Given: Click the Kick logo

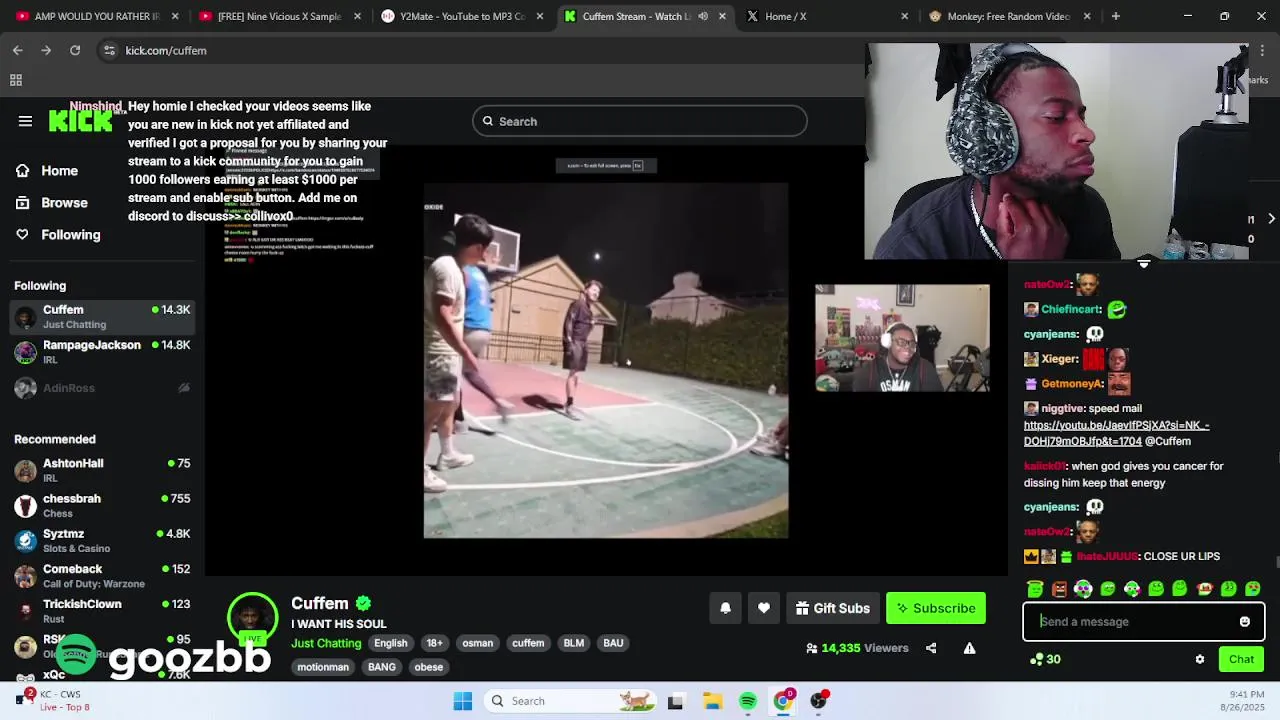Looking at the screenshot, I should coord(81,121).
